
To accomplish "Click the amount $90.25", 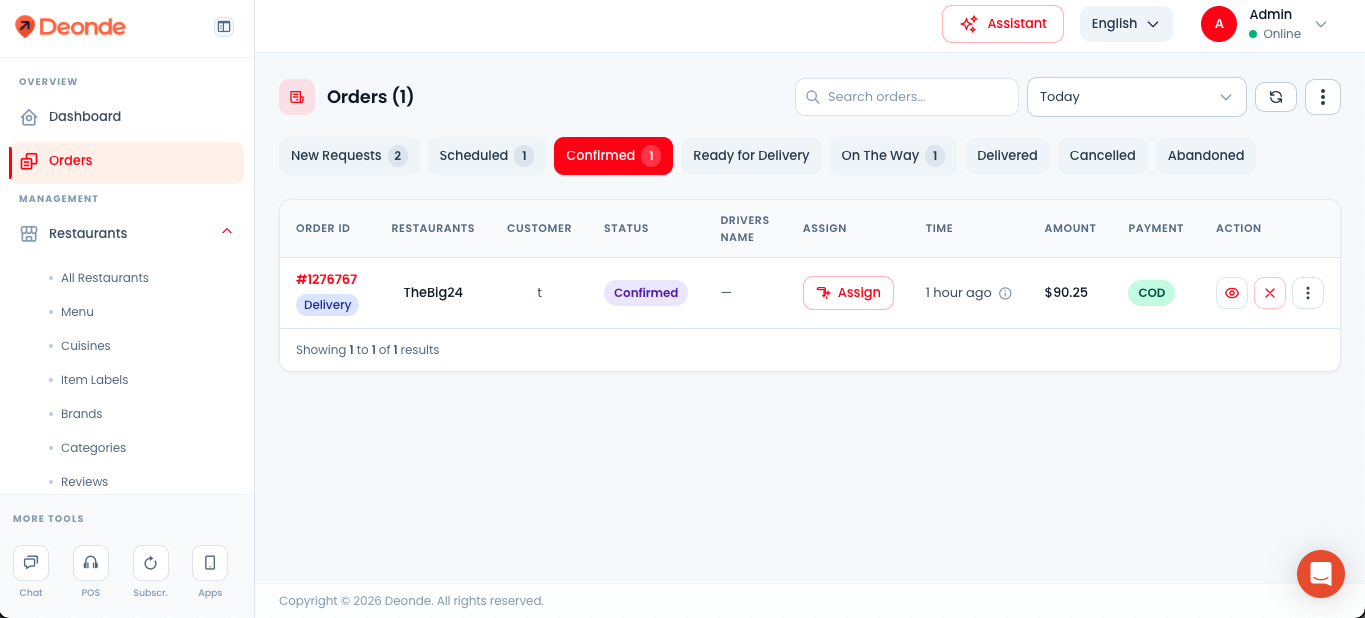I will 1066,293.
